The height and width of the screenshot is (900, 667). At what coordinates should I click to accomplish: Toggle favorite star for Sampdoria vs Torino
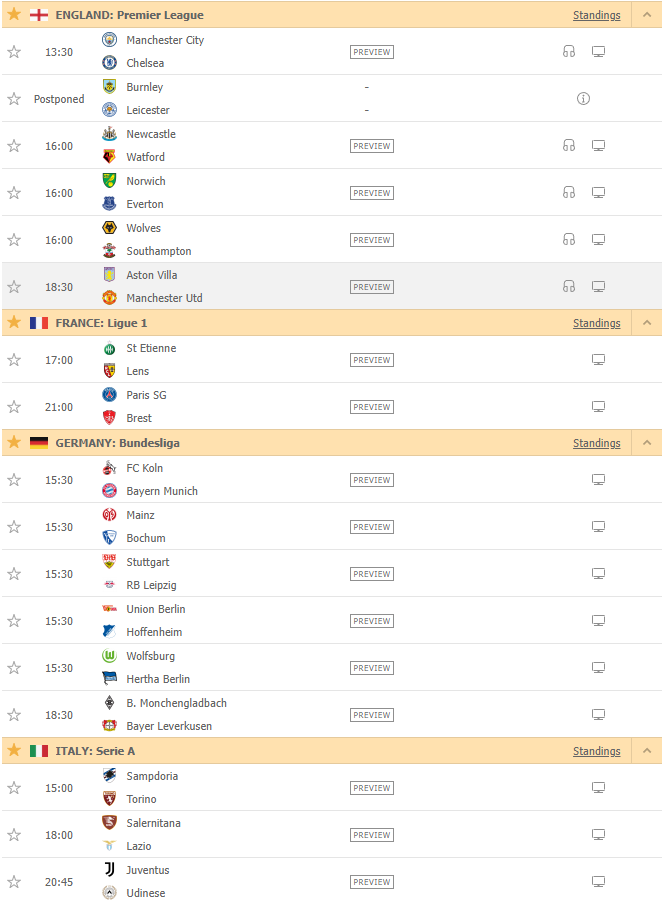pos(14,788)
